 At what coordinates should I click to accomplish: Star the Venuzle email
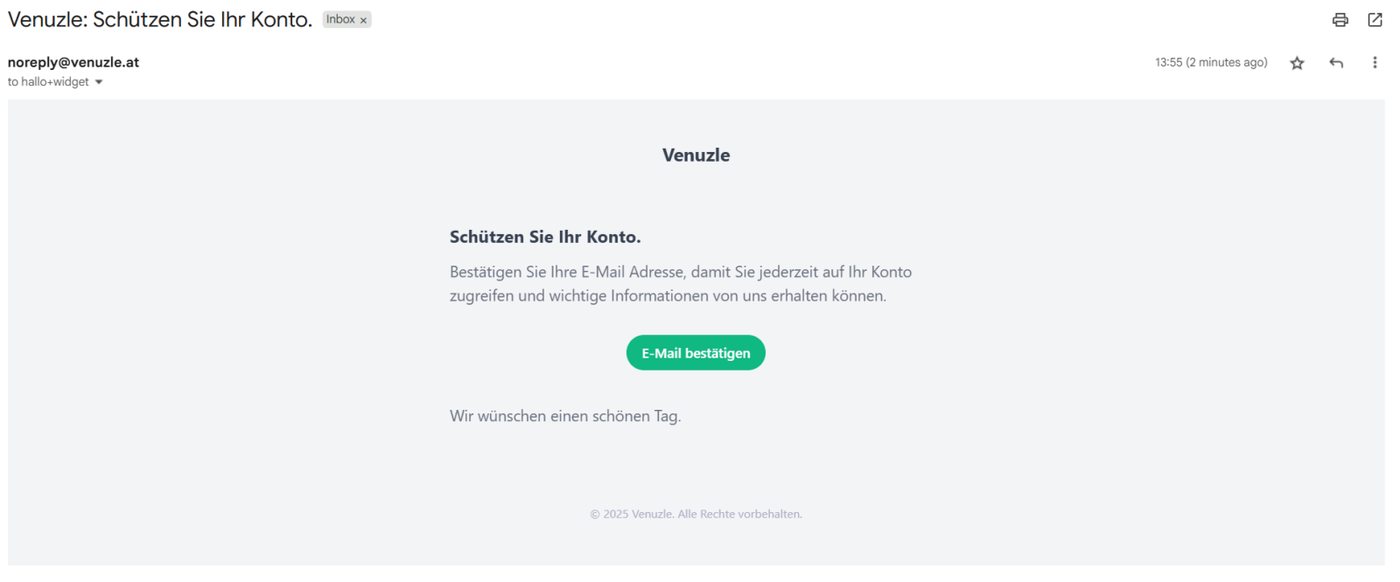point(1297,63)
